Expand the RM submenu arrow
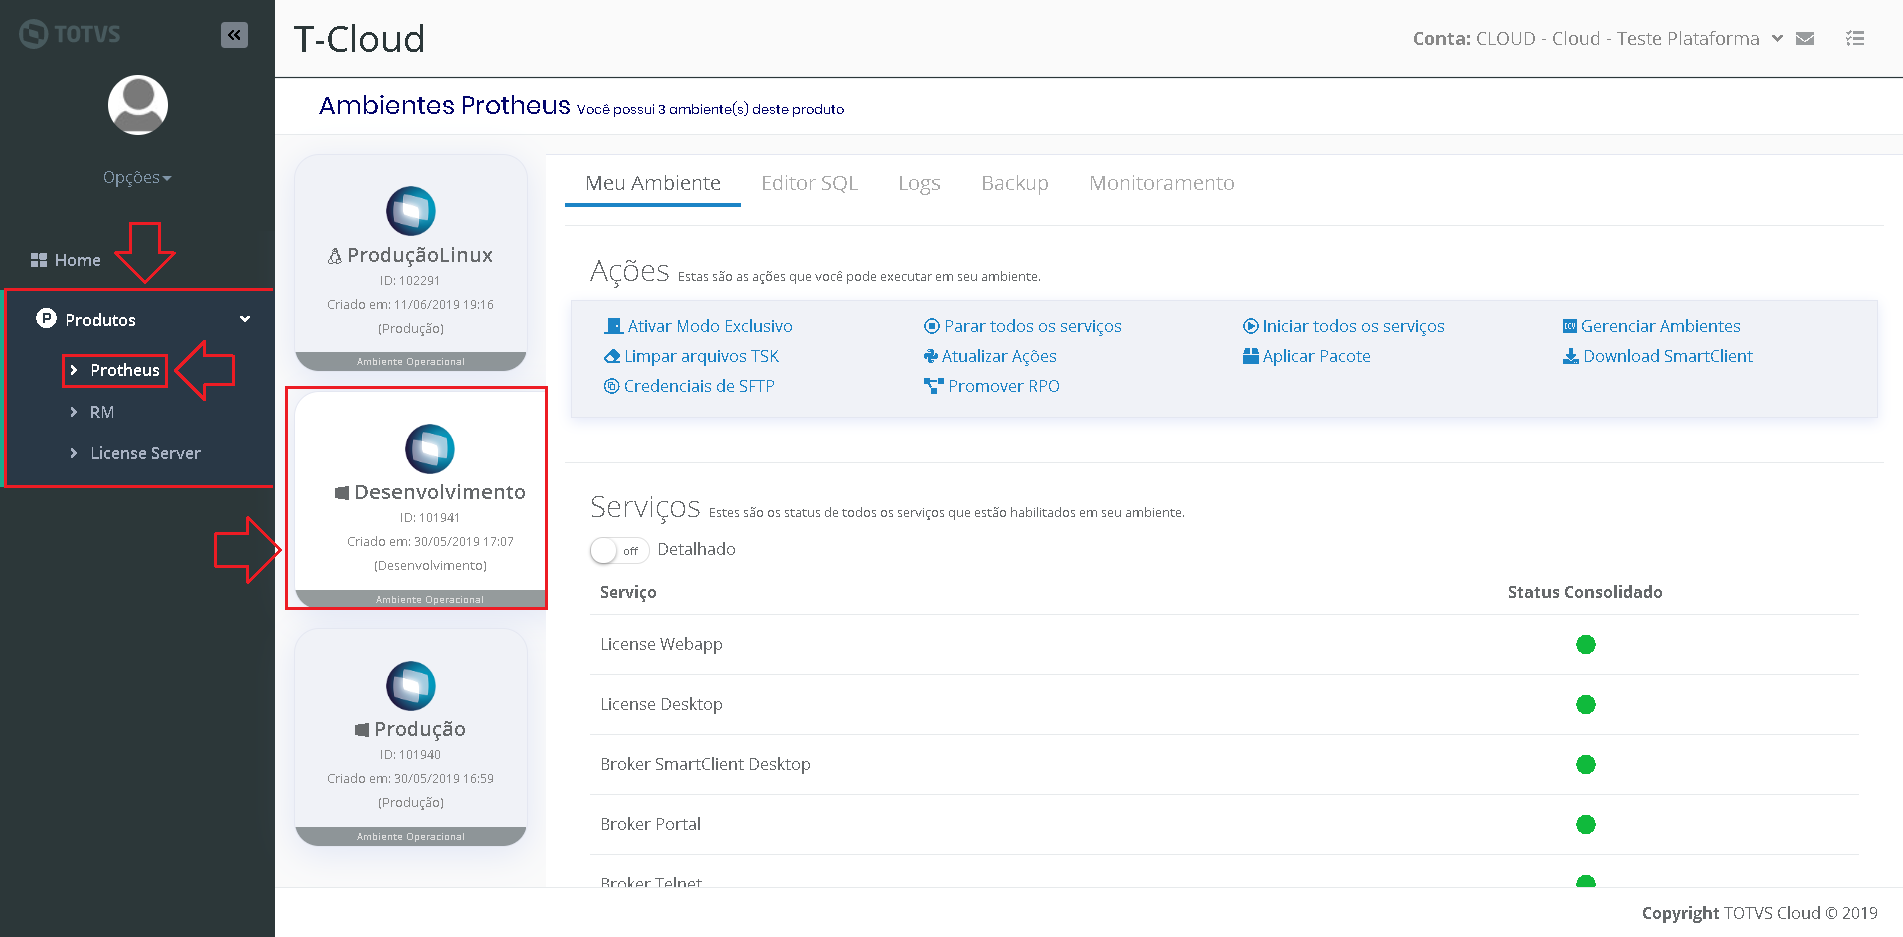 click(74, 412)
